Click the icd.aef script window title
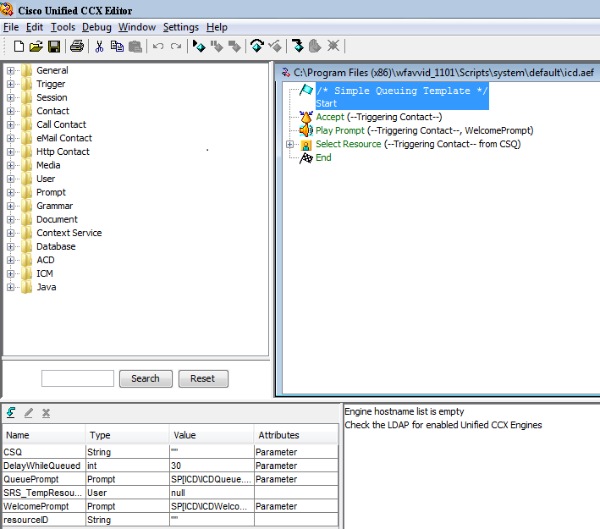The image size is (600, 529). click(x=443, y=73)
